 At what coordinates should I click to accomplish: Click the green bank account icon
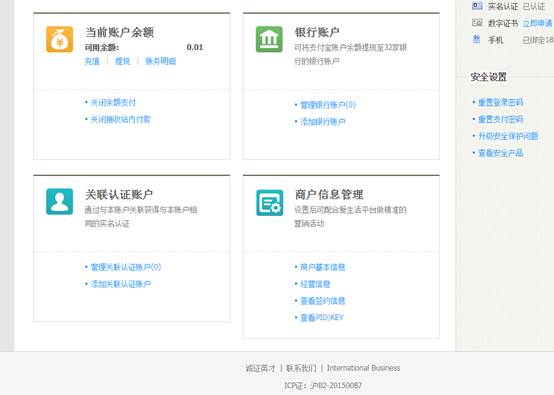coord(269,39)
